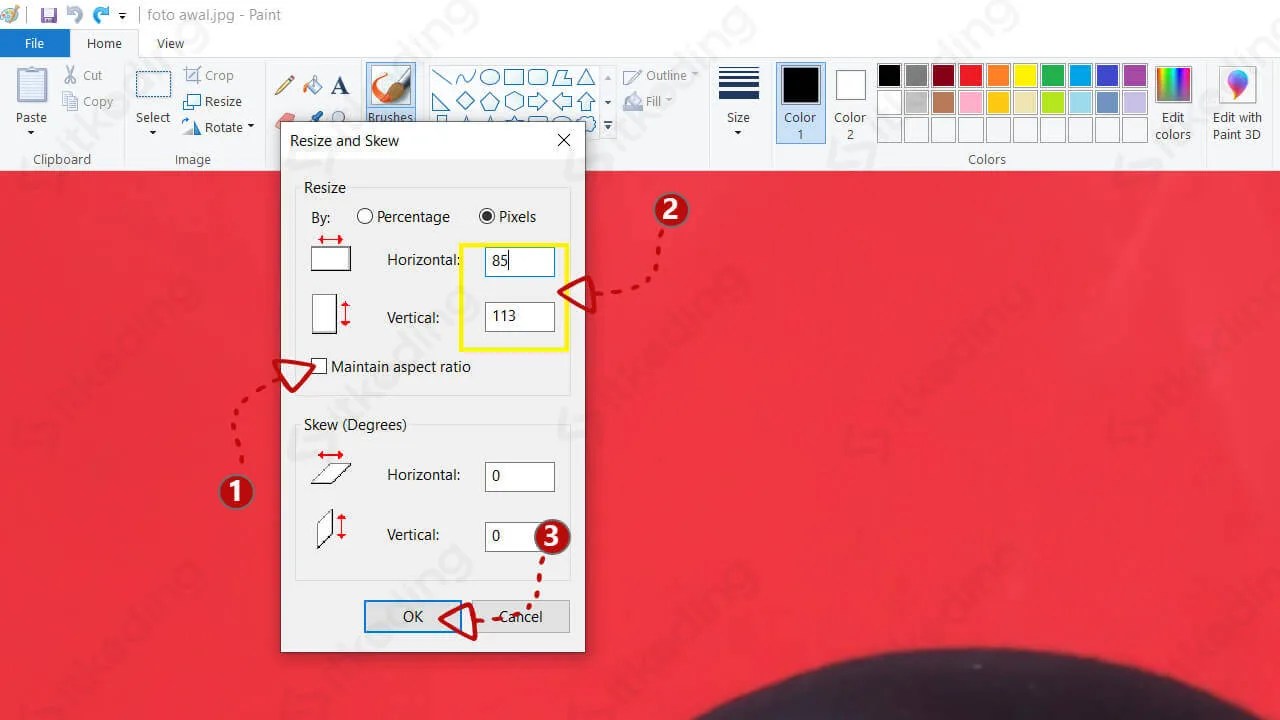This screenshot has width=1280, height=720.
Task: Expand the Select dropdown arrow
Action: click(x=153, y=132)
